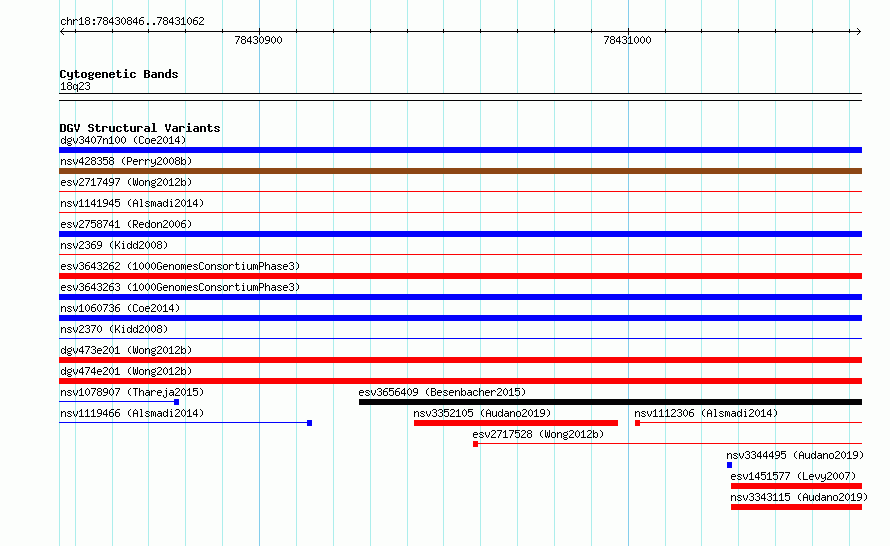Click the blue bar under esv2758741 (Redon2006)
This screenshot has width=890, height=546.
[460, 234]
